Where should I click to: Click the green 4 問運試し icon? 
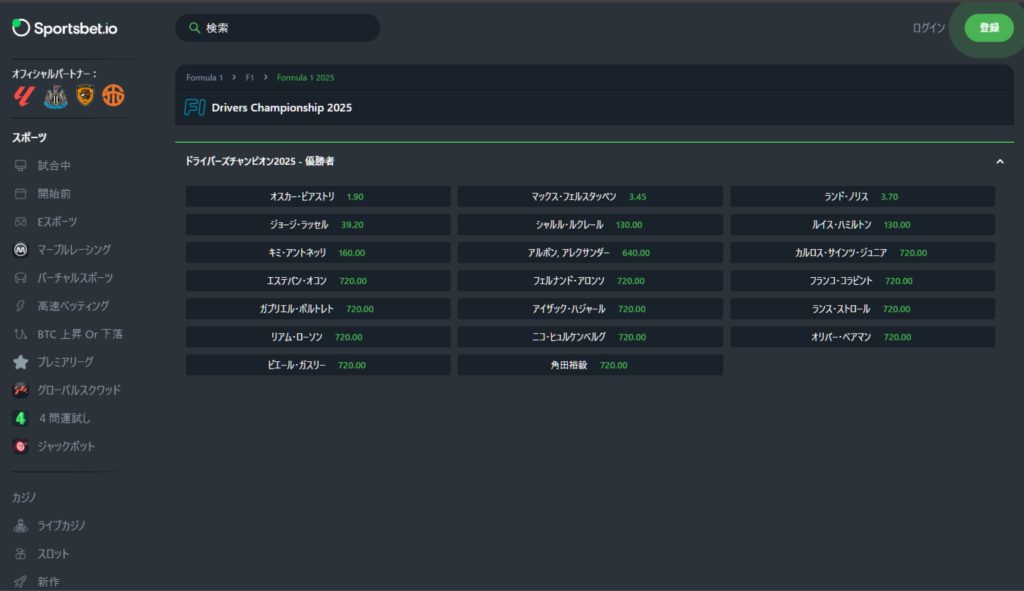tap(21, 419)
